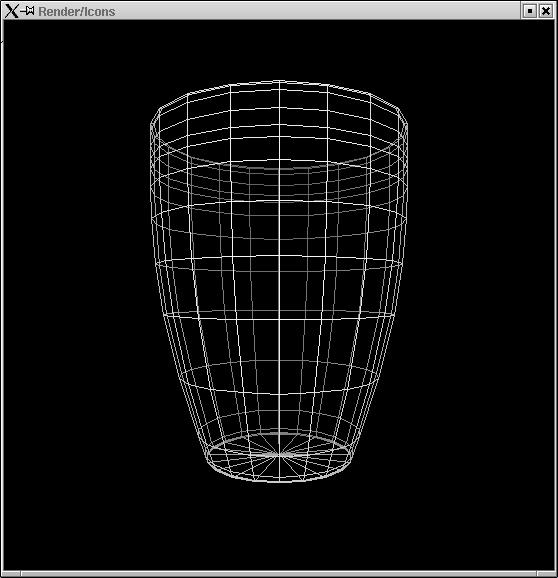Select the central vertical wireframe line mid-glass
This screenshot has height=578, width=558.
(x=279, y=280)
